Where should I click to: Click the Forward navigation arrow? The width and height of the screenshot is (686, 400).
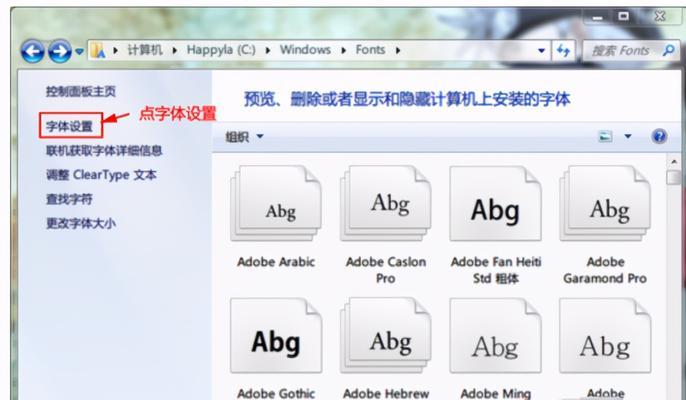pos(60,51)
